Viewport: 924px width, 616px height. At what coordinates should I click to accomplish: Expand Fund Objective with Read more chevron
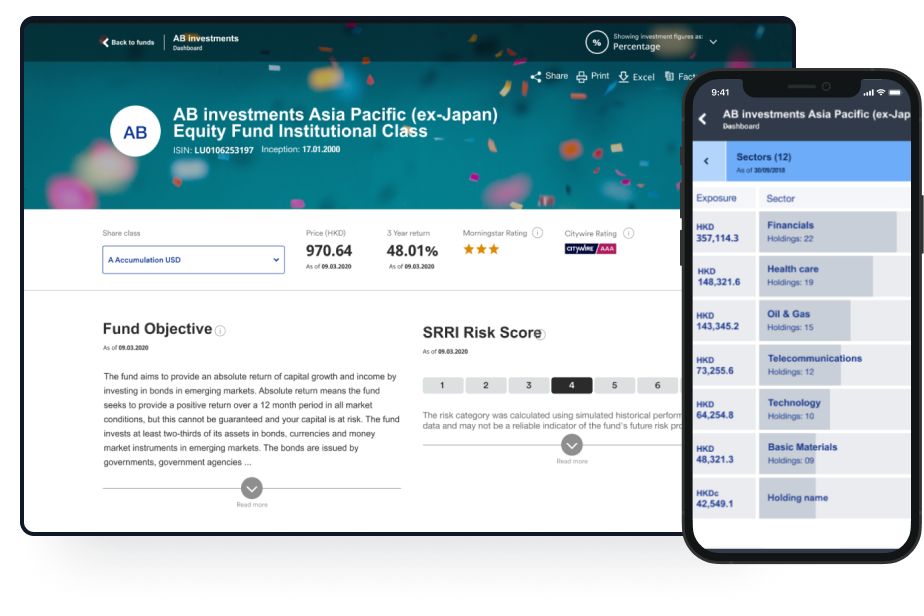pyautogui.click(x=252, y=488)
